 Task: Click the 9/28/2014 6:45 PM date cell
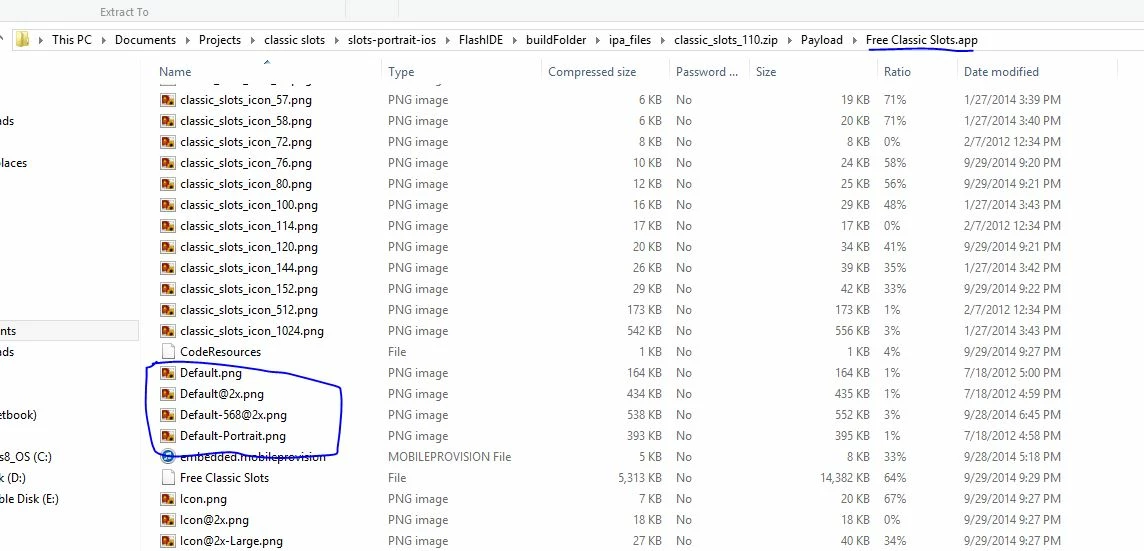click(1013, 415)
